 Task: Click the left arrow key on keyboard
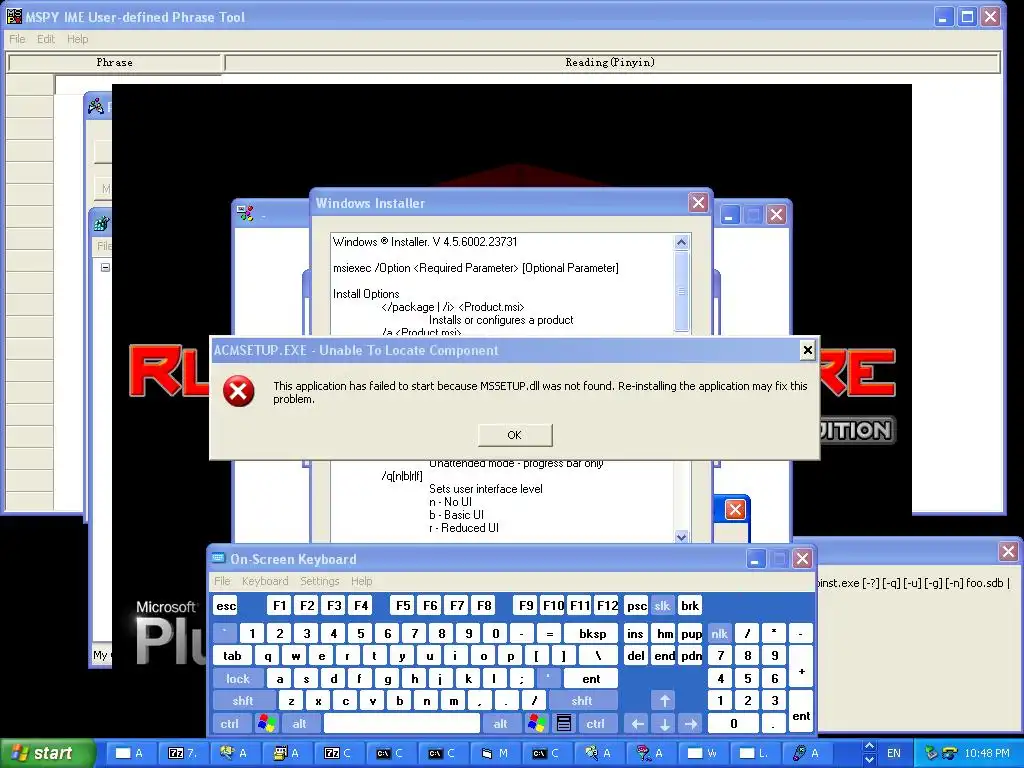(x=637, y=723)
